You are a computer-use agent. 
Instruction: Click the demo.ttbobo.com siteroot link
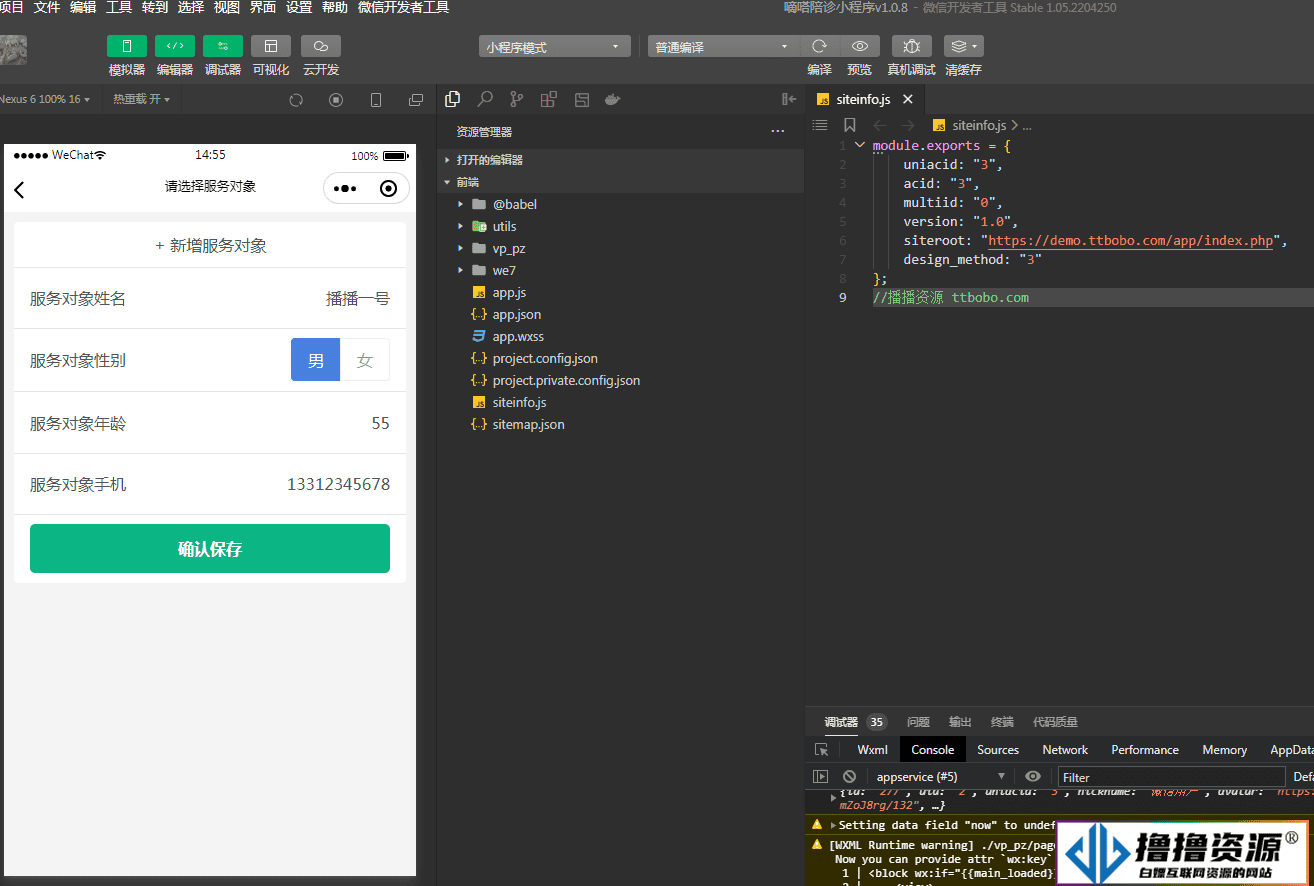[x=1130, y=241]
